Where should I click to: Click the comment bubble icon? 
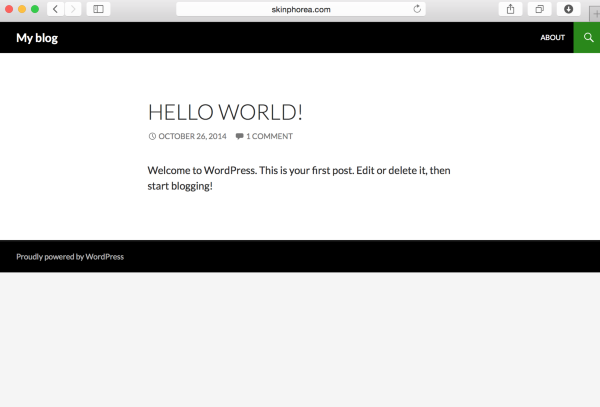tap(240, 136)
